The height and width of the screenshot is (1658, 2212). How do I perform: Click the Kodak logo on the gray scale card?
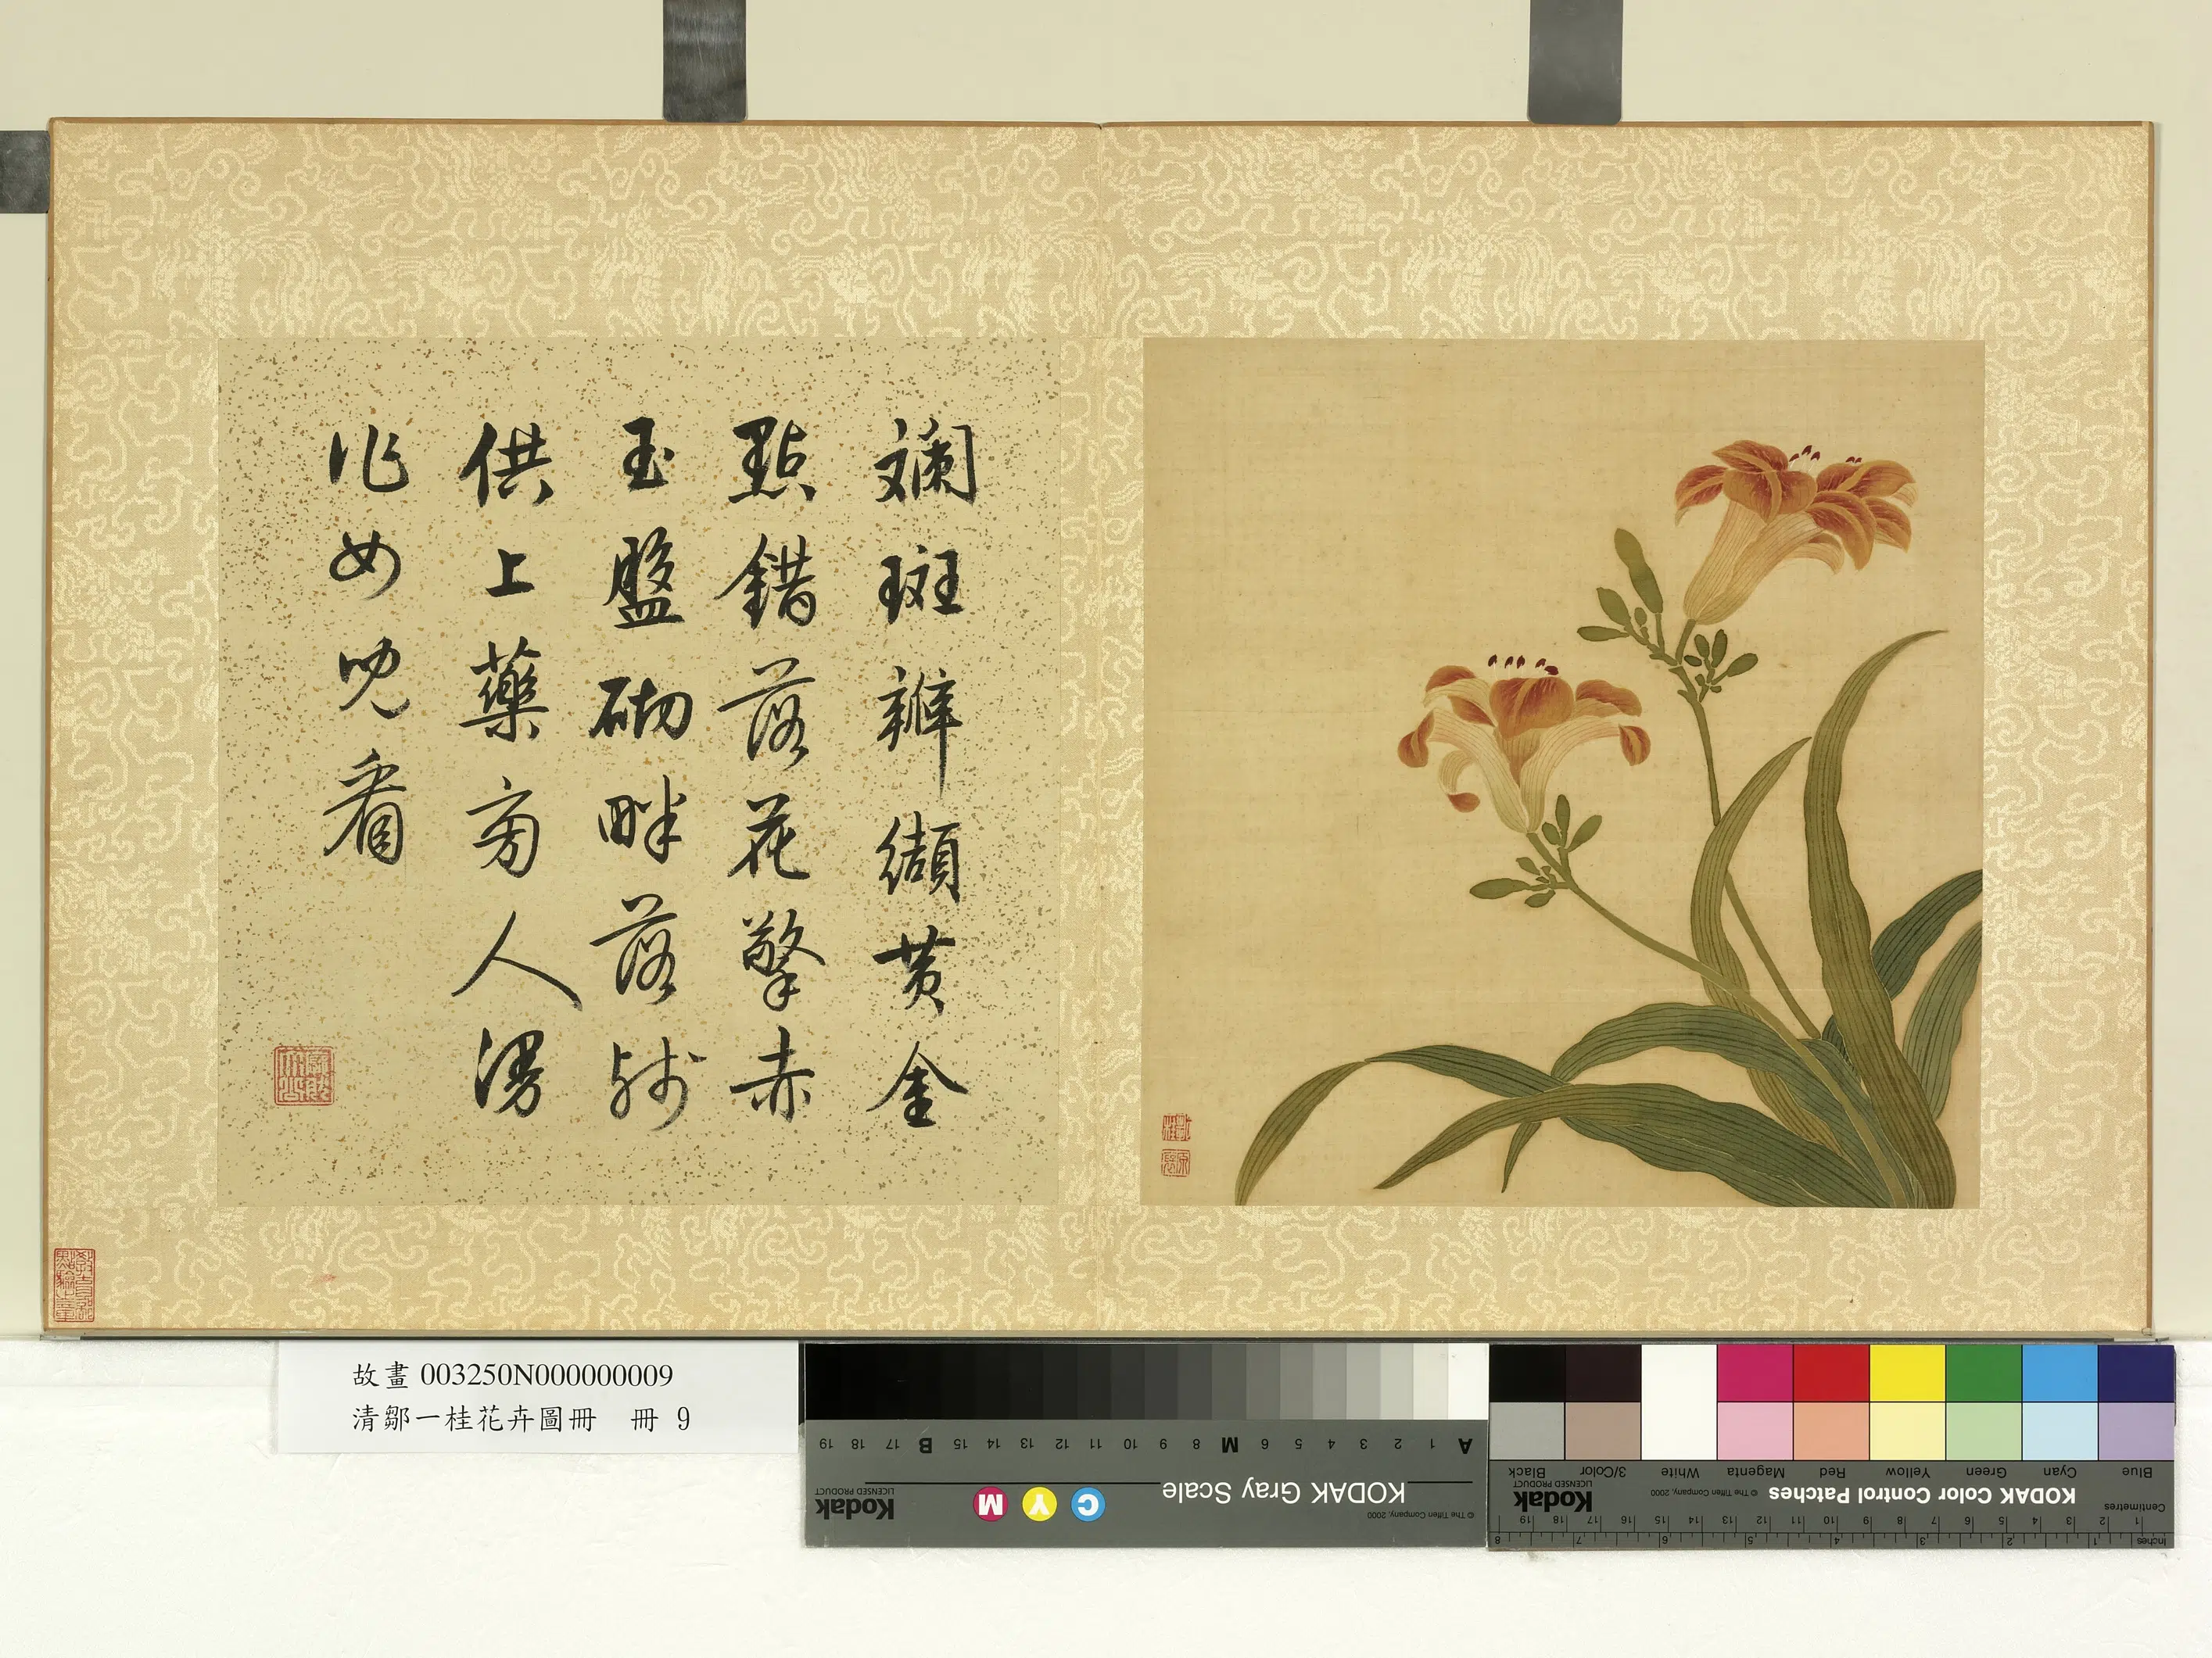855,1508
